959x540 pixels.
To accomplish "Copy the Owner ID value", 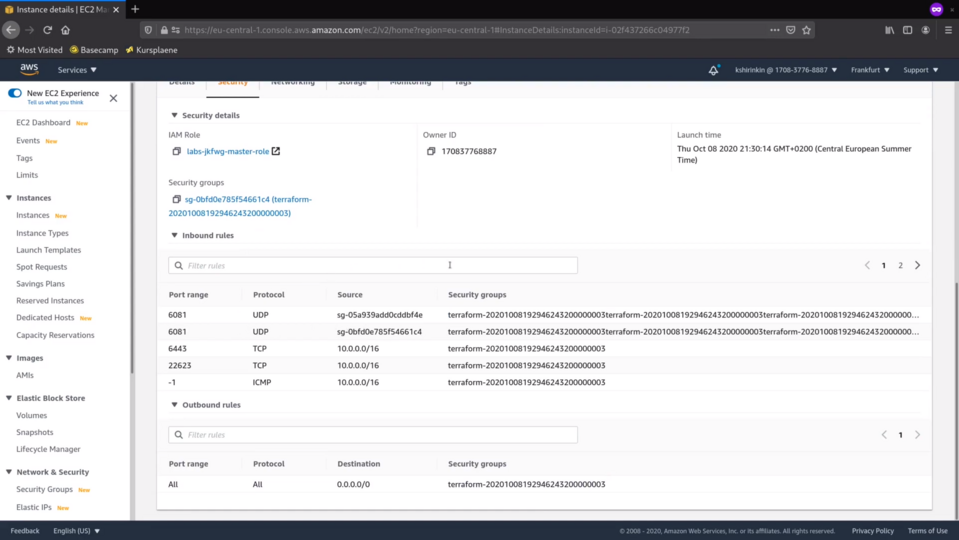I will click(x=431, y=151).
